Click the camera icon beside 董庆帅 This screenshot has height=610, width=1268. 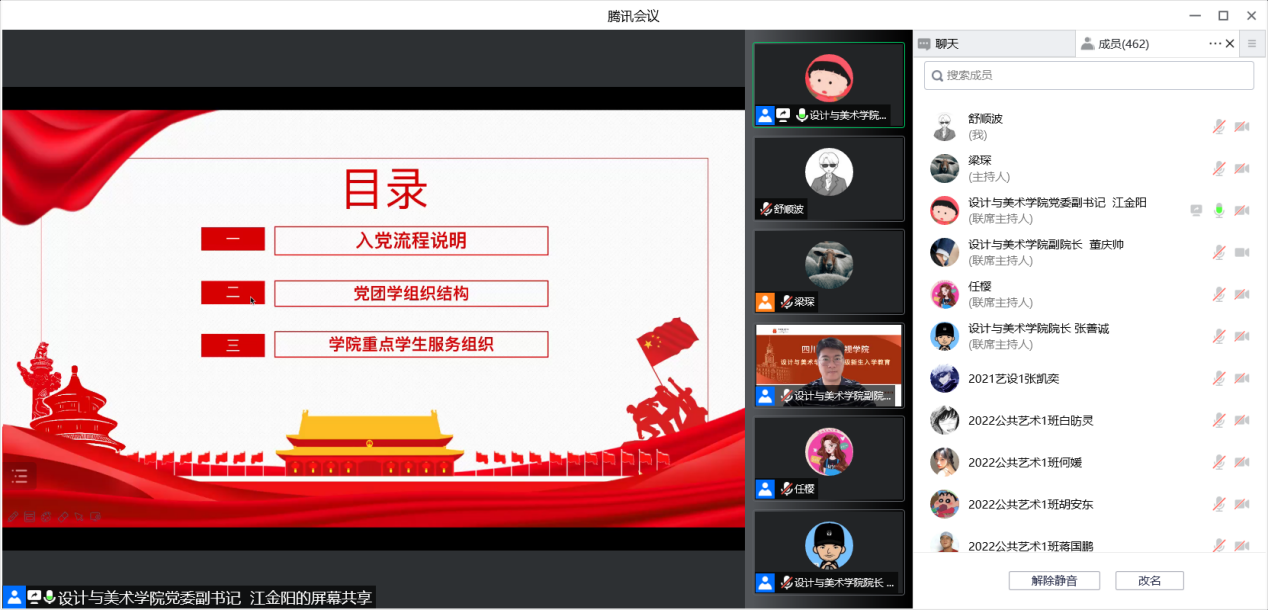pos(1241,252)
